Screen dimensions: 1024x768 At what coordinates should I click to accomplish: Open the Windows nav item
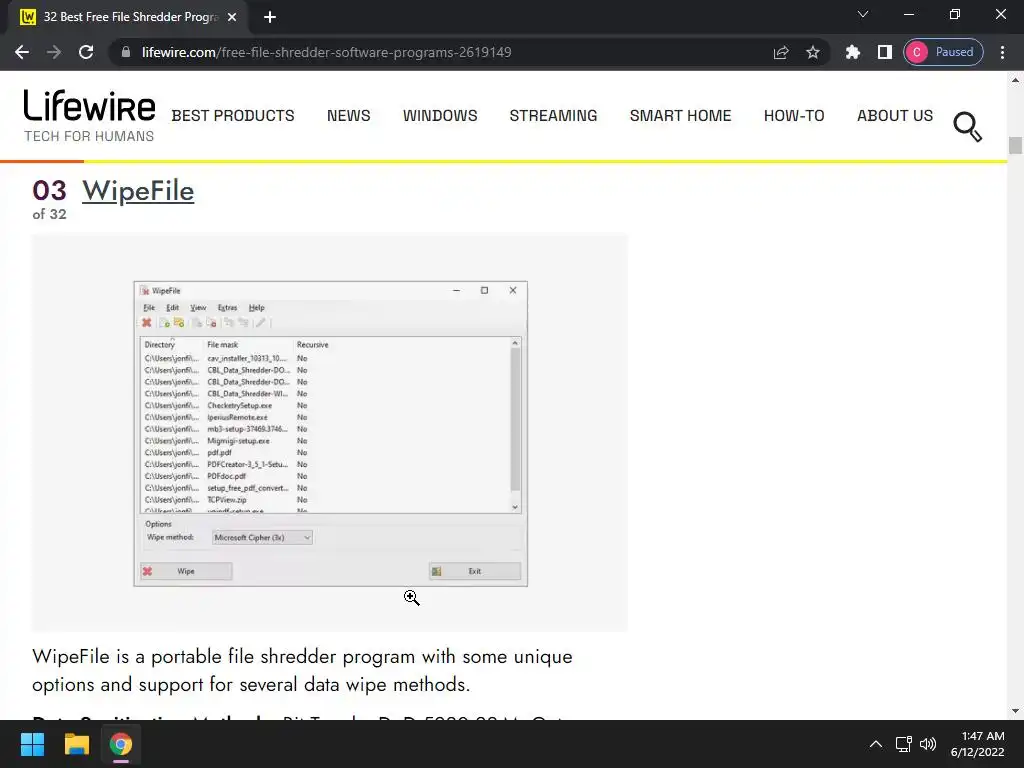click(440, 116)
